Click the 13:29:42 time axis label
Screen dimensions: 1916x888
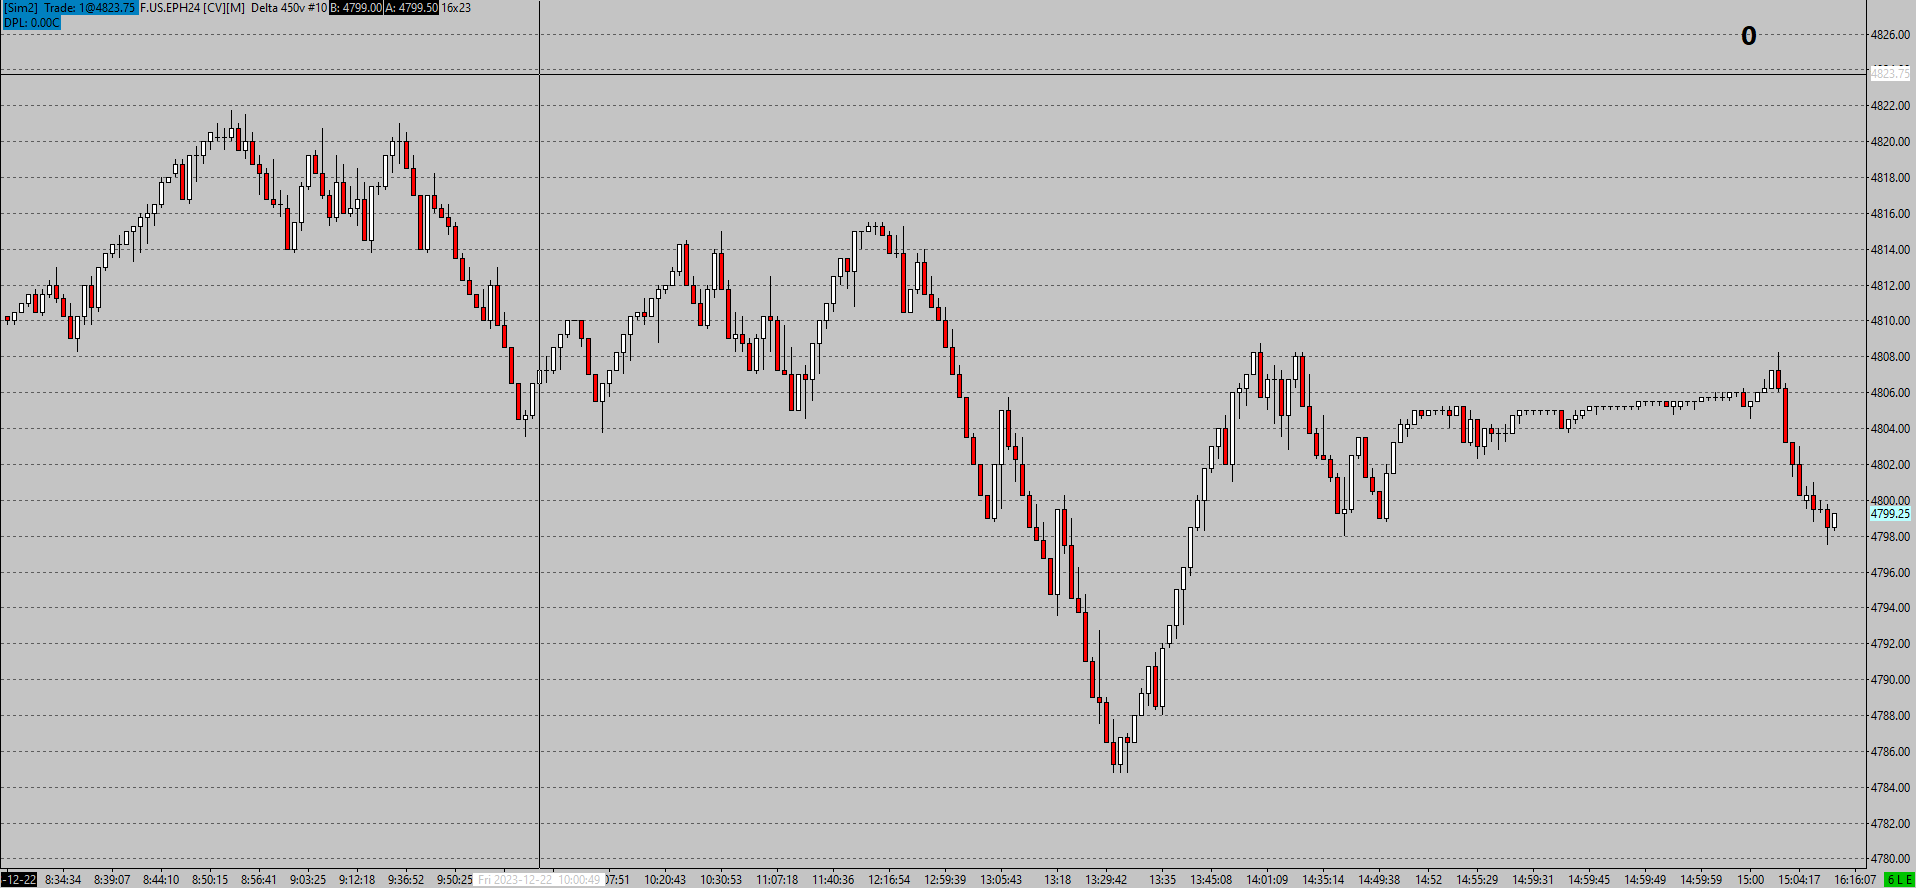1106,880
